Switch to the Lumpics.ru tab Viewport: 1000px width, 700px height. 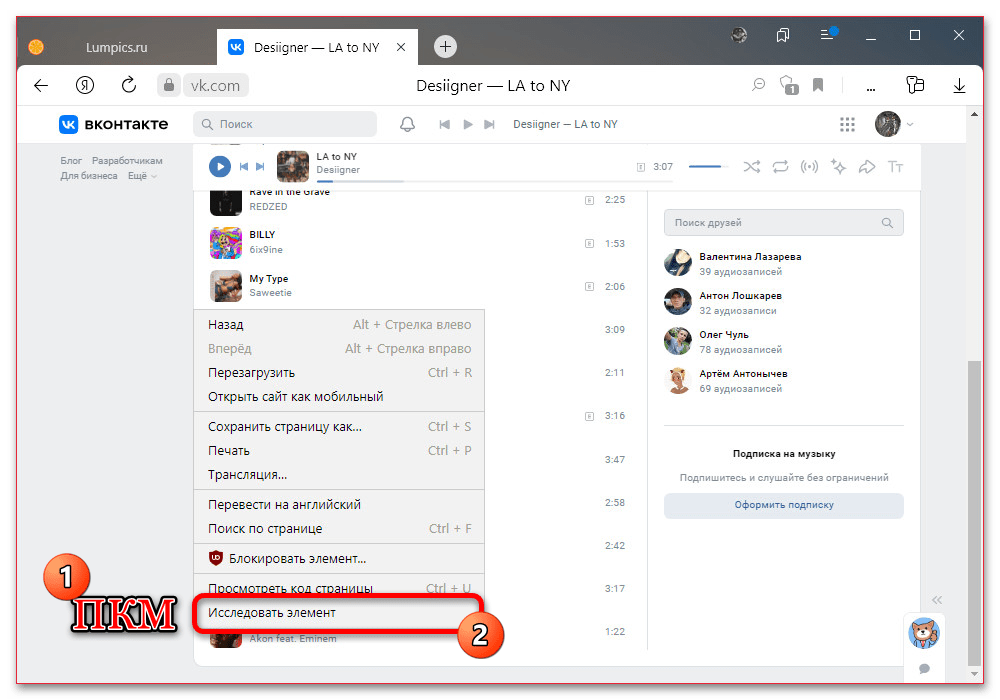[x=117, y=47]
